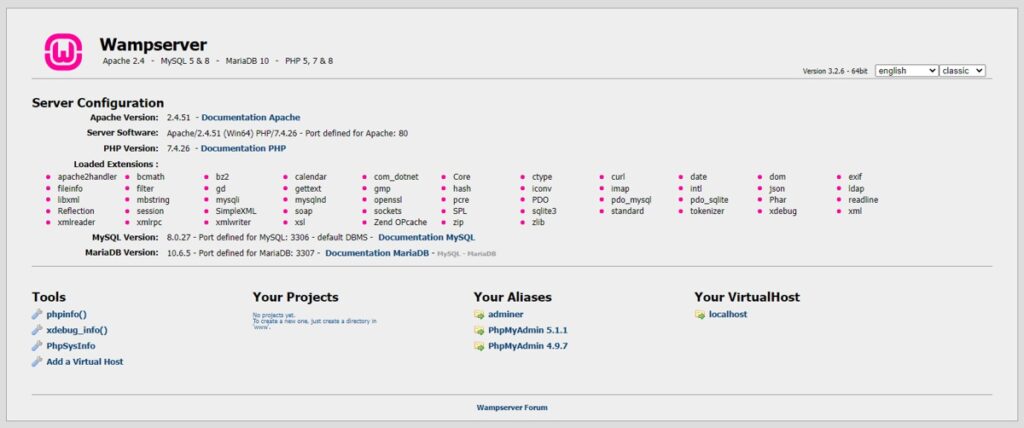
Task: Click the Your Aliases heading
Action: click(513, 297)
